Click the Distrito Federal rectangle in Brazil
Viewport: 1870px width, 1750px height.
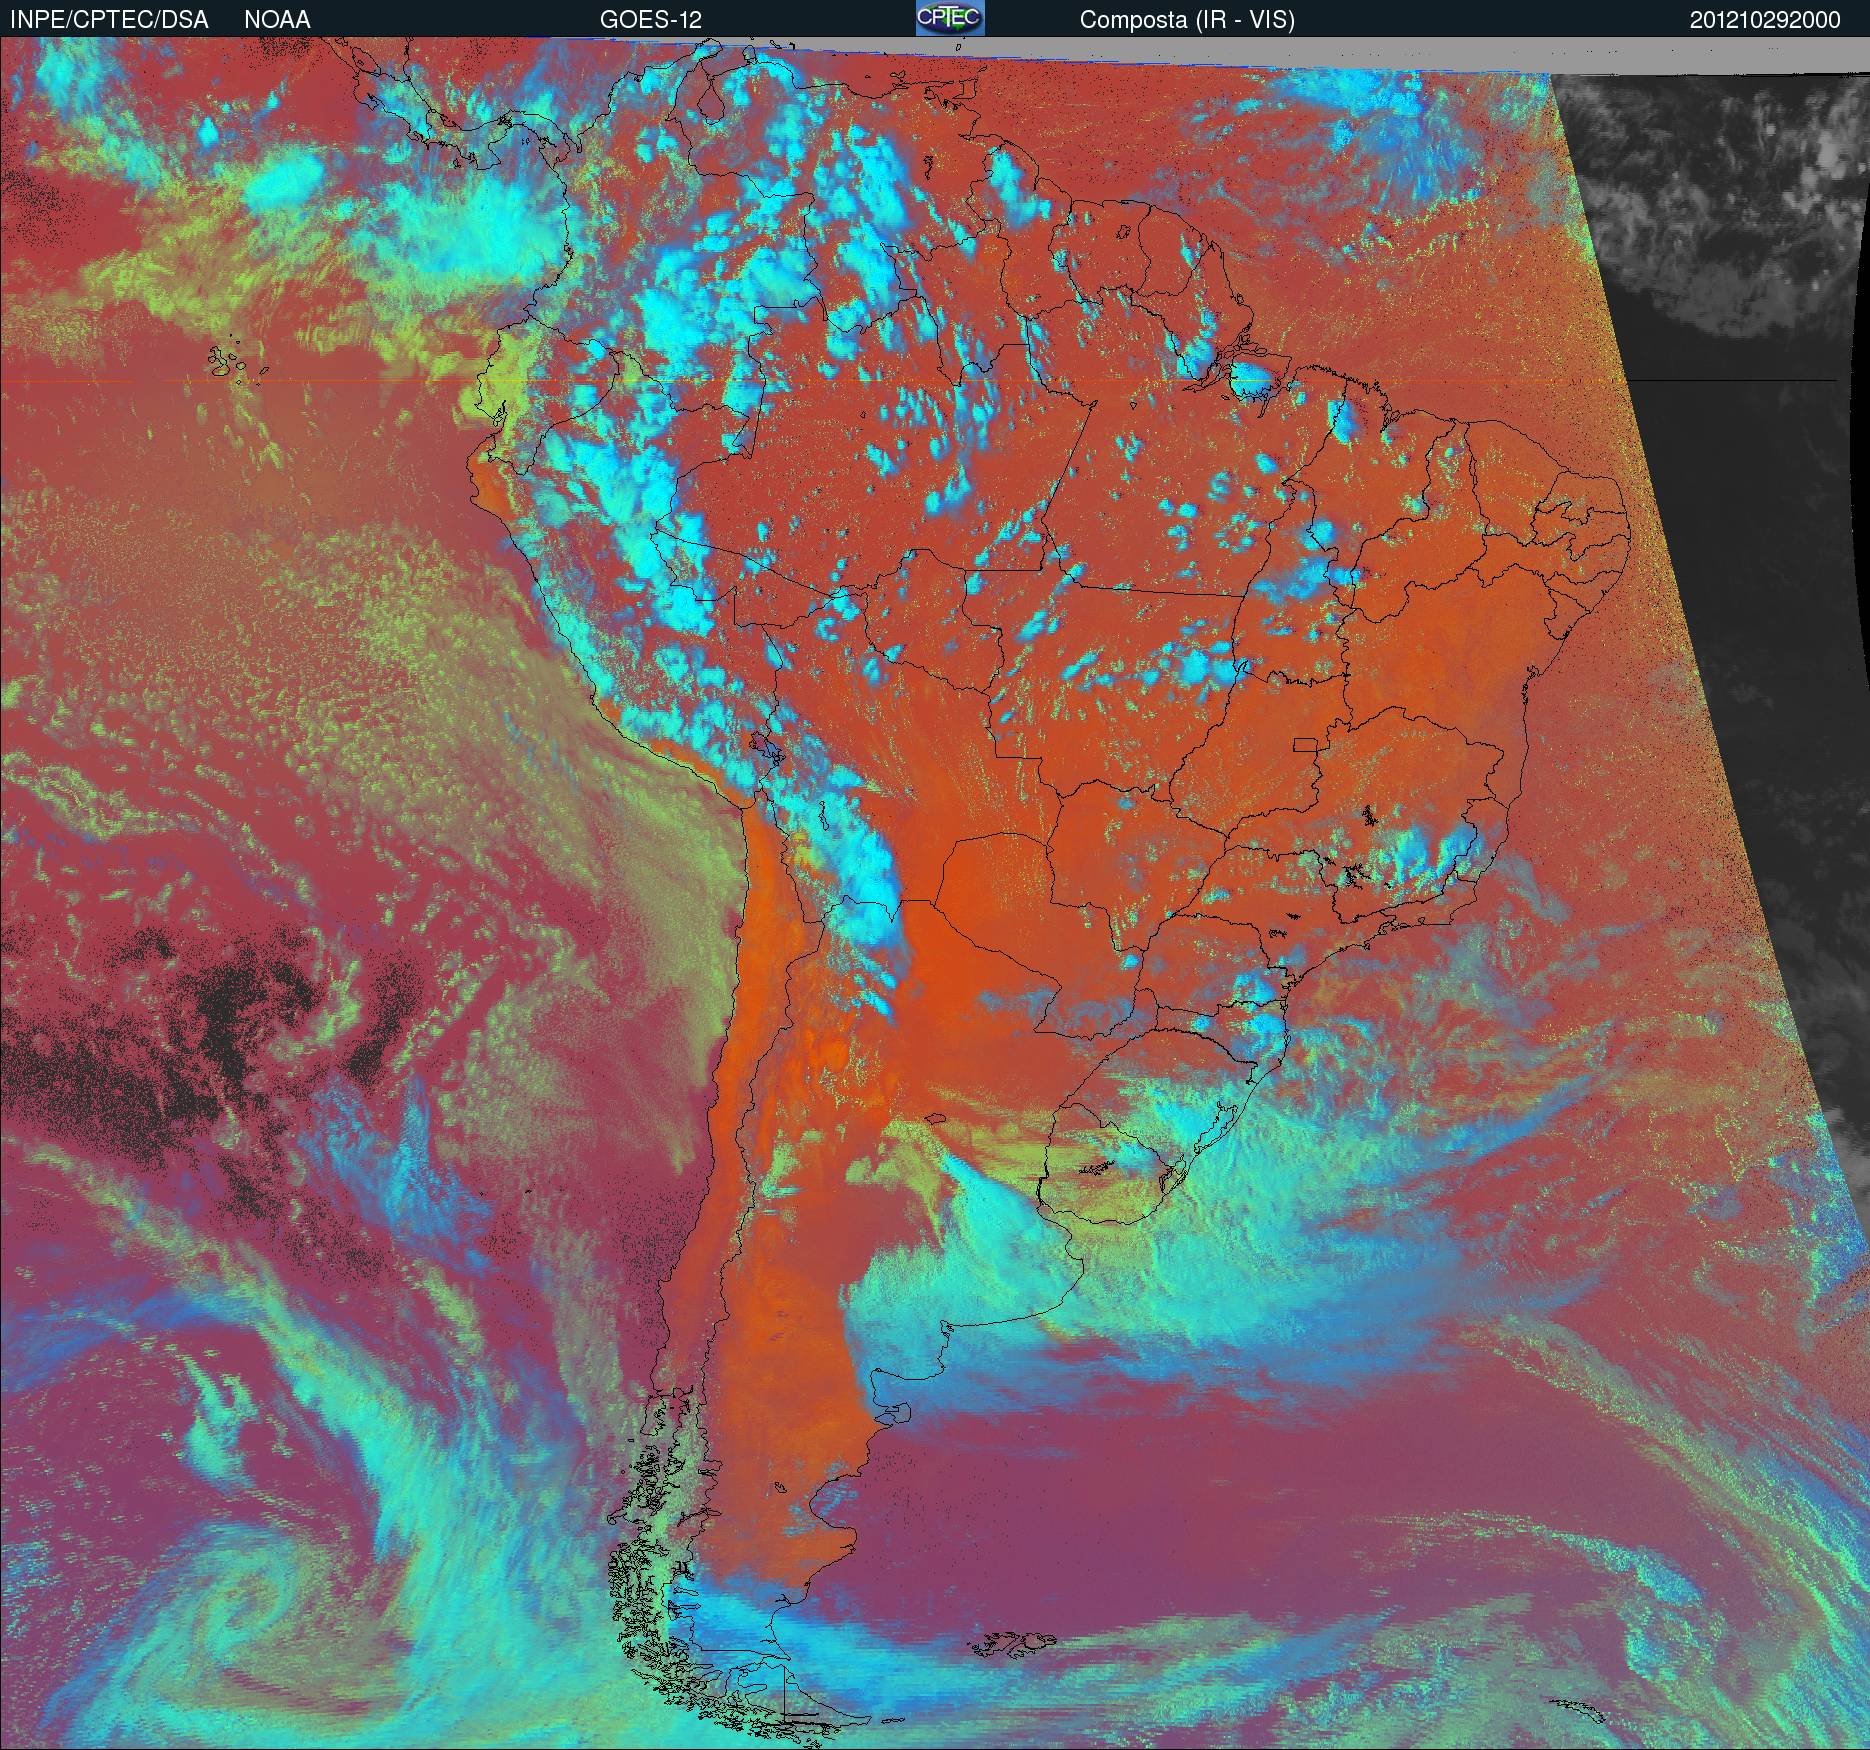tap(1306, 744)
